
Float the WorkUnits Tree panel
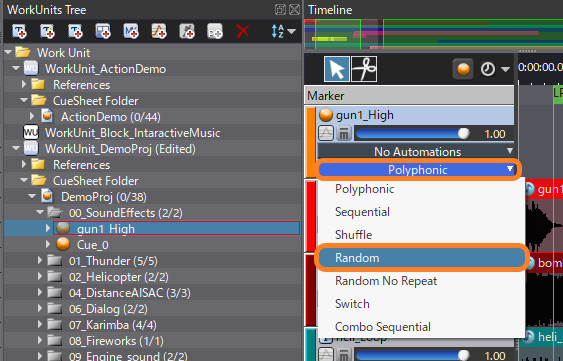280,9
